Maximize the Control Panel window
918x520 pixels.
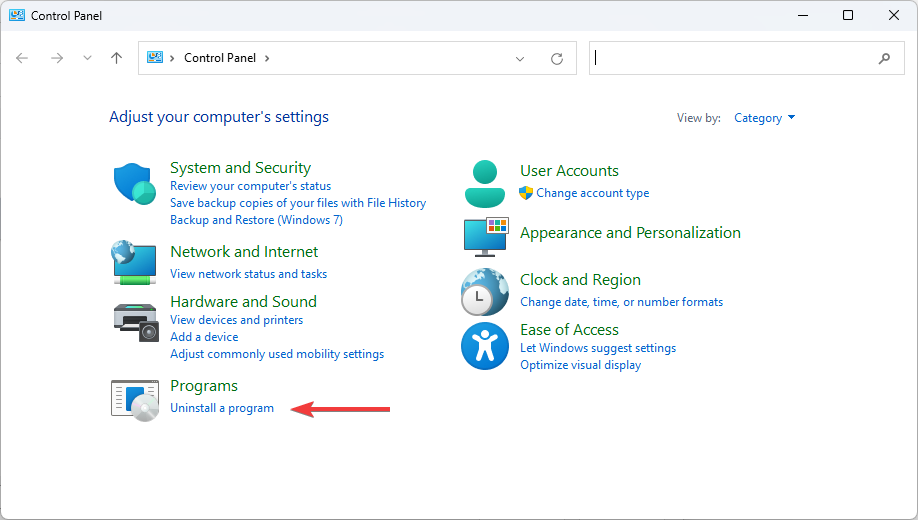tap(848, 15)
